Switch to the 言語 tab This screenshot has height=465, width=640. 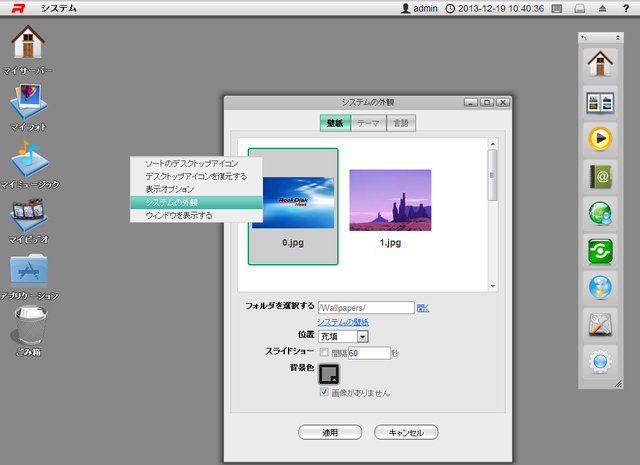point(400,122)
